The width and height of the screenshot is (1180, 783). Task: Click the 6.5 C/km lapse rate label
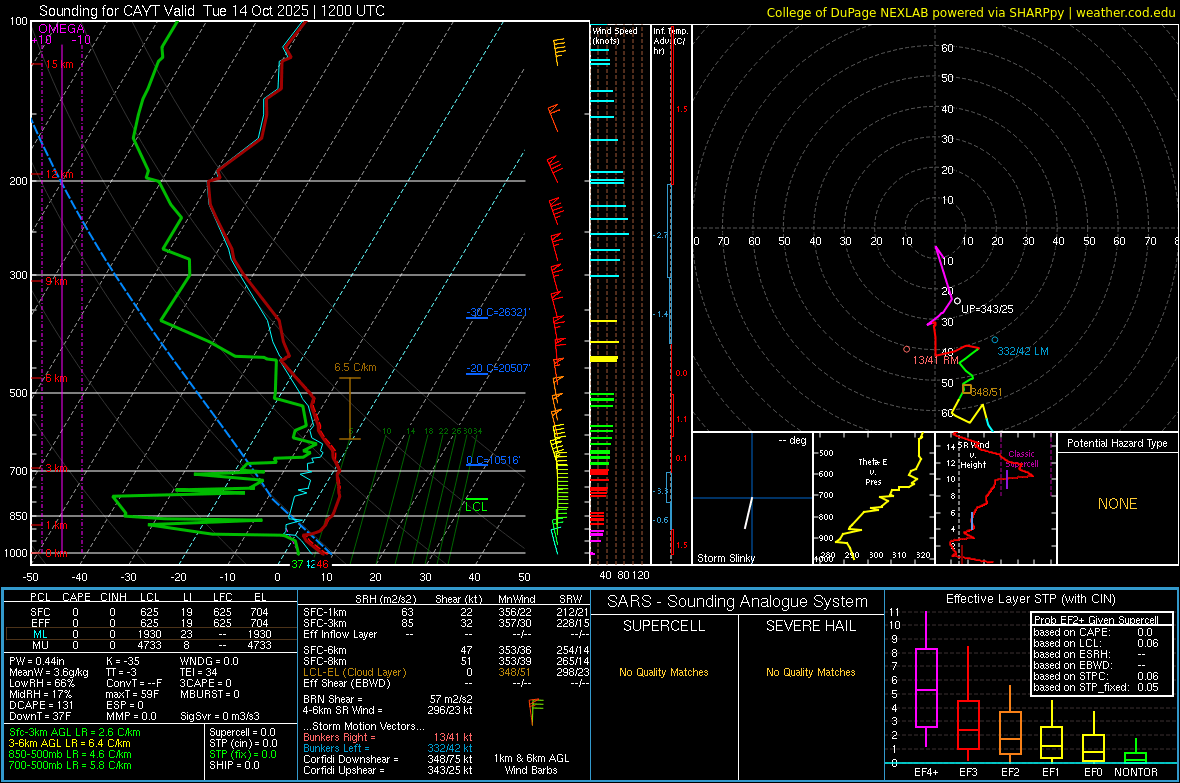[355, 367]
